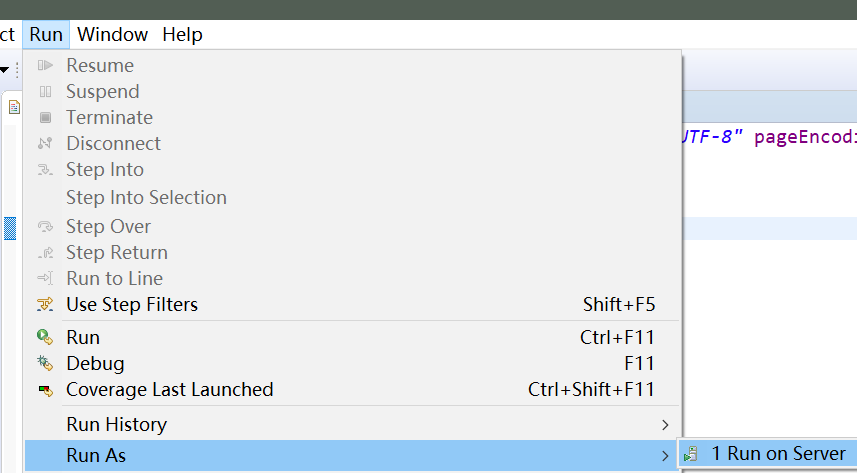Open the Help menu

(183, 34)
